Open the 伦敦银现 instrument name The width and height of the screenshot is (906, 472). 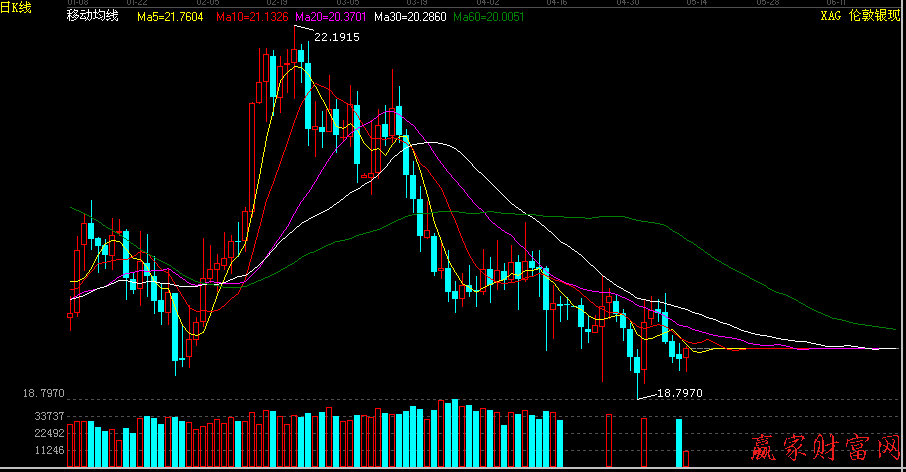(x=874, y=16)
